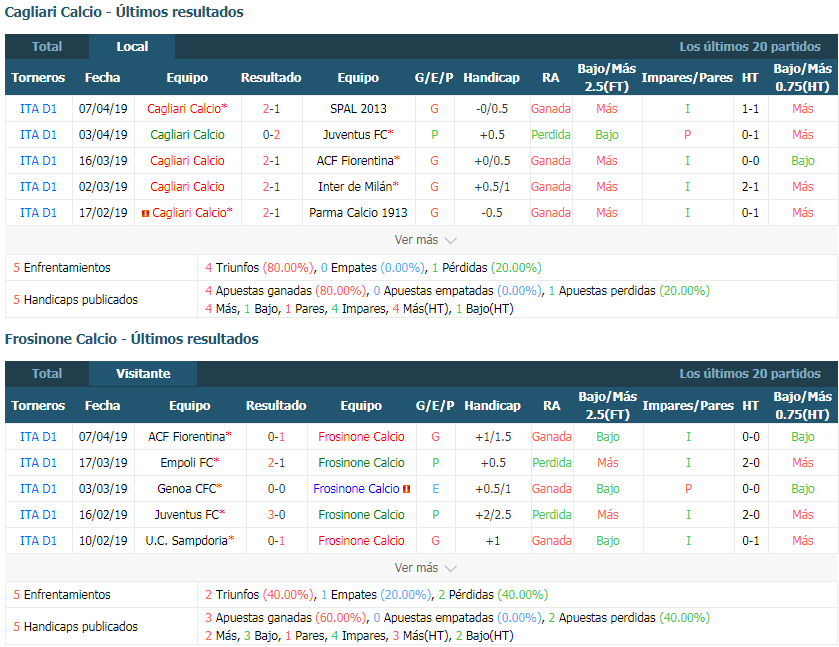Open Frosinone Calcio in the U.C. Sampdoria row
The image size is (839, 647).
(x=361, y=541)
